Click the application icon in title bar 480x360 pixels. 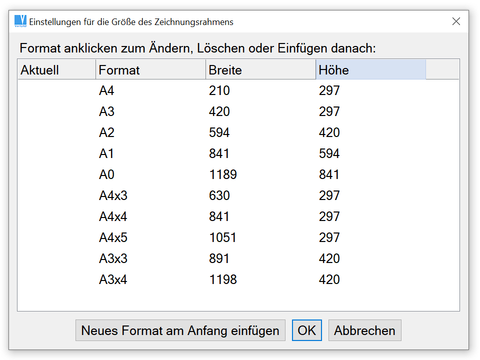[x=20, y=21]
